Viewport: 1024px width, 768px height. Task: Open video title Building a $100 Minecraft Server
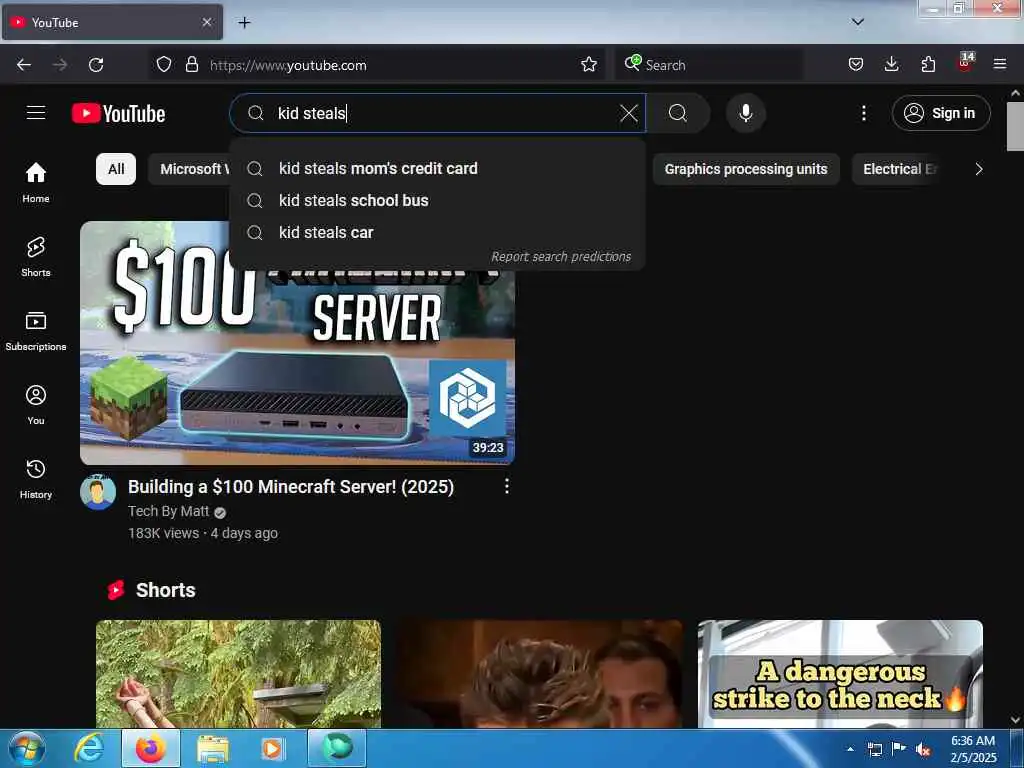click(x=291, y=487)
